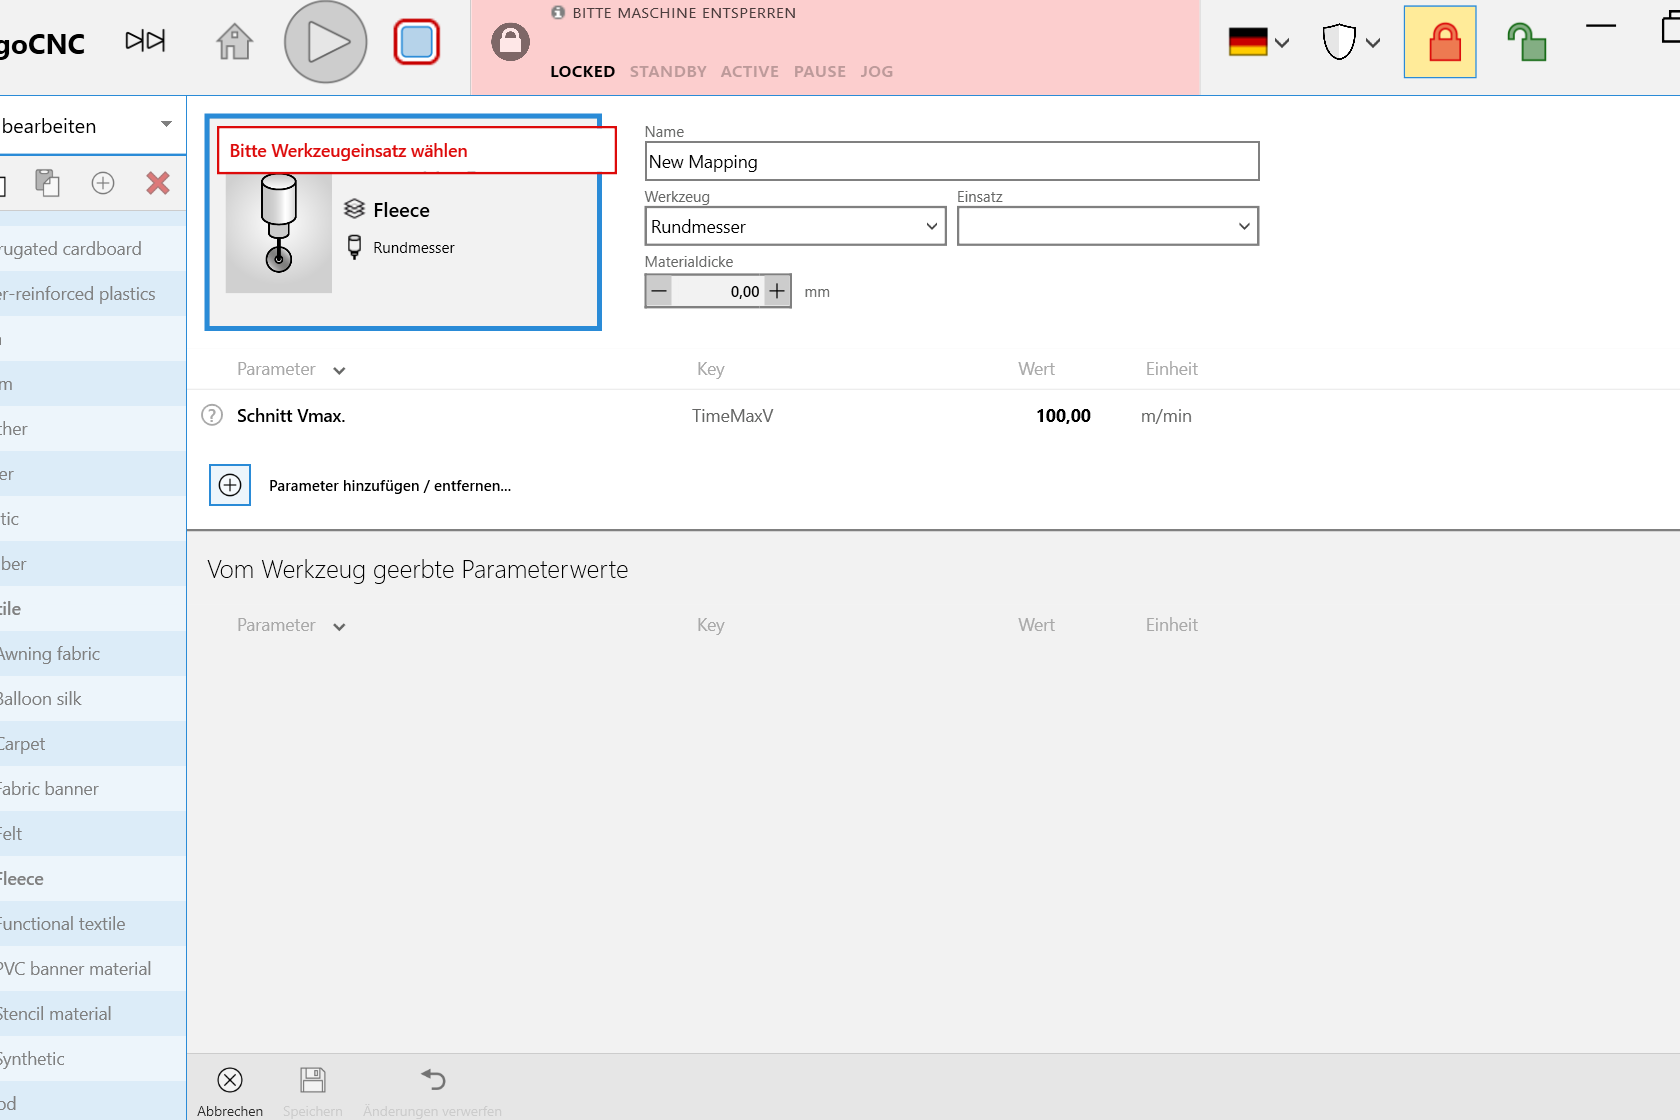Select 'Functional textile' material
Viewport: 1680px width, 1120px height.
93,924
